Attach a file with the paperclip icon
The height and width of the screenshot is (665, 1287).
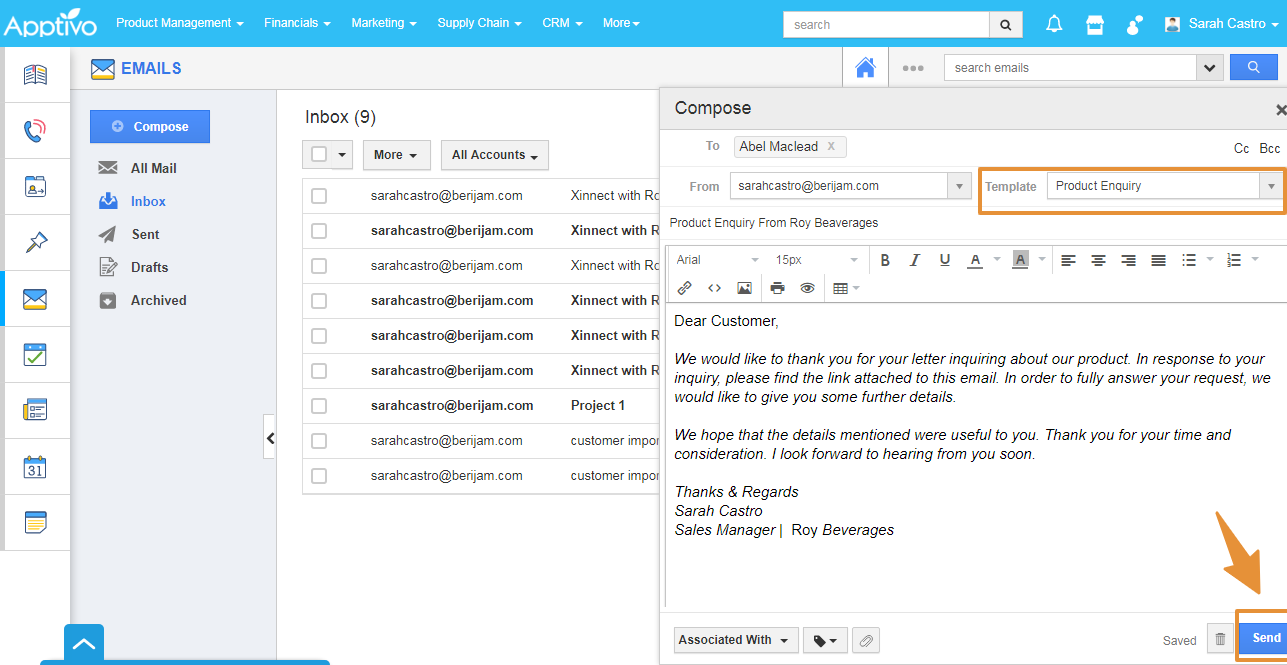(865, 640)
